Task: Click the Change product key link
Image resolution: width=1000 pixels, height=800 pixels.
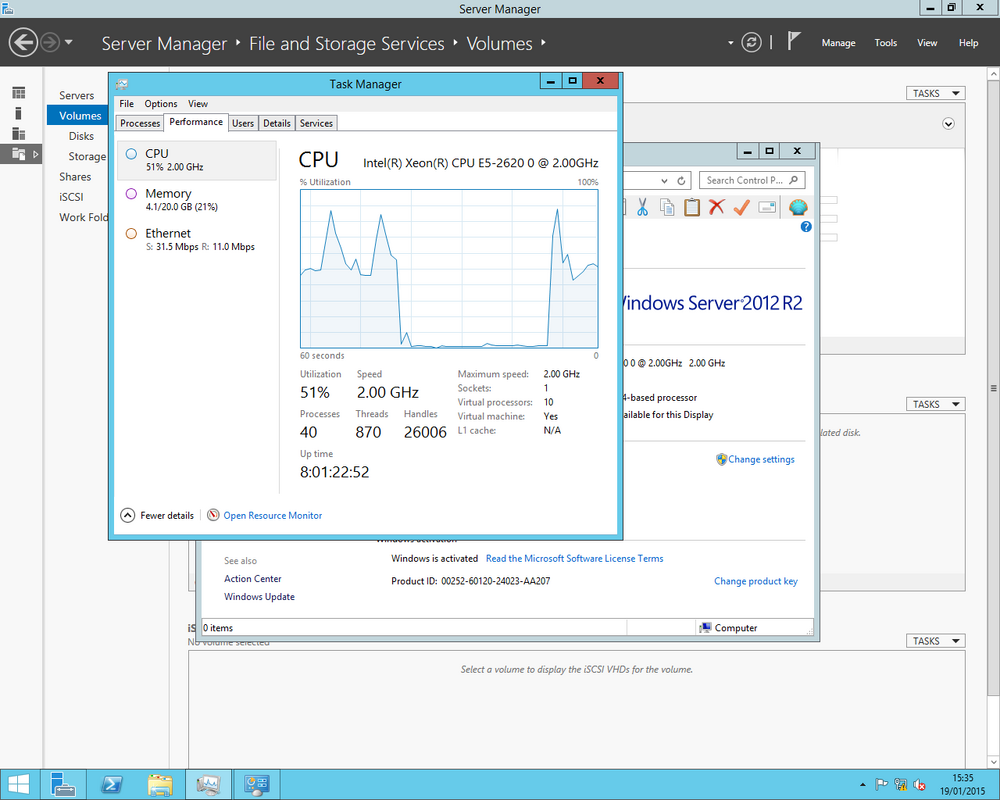Action: 756,581
